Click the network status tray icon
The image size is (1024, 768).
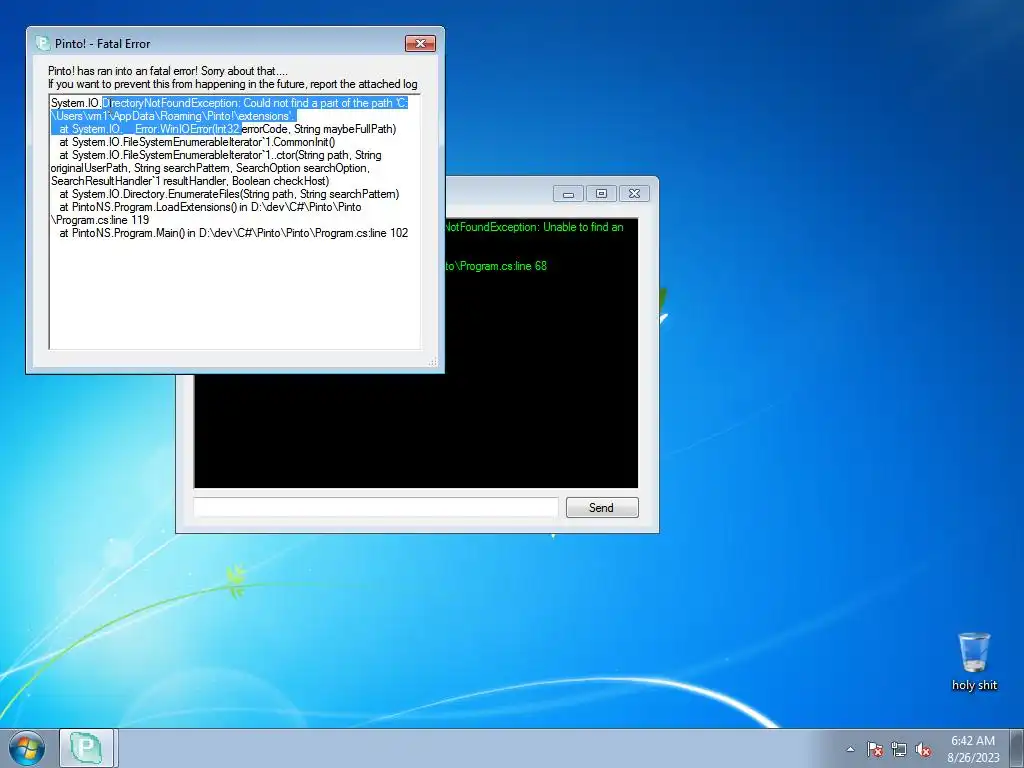click(899, 749)
